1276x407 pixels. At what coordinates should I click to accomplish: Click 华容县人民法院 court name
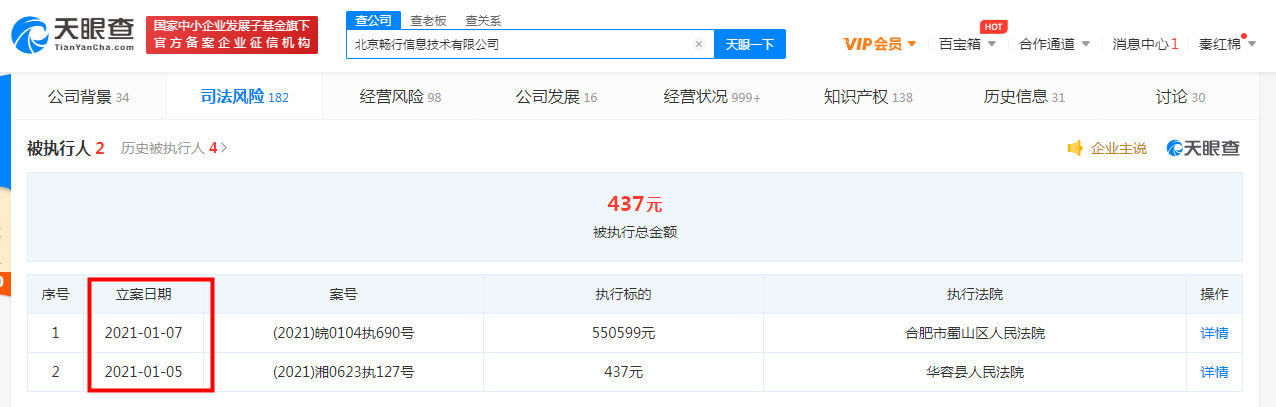pos(974,372)
